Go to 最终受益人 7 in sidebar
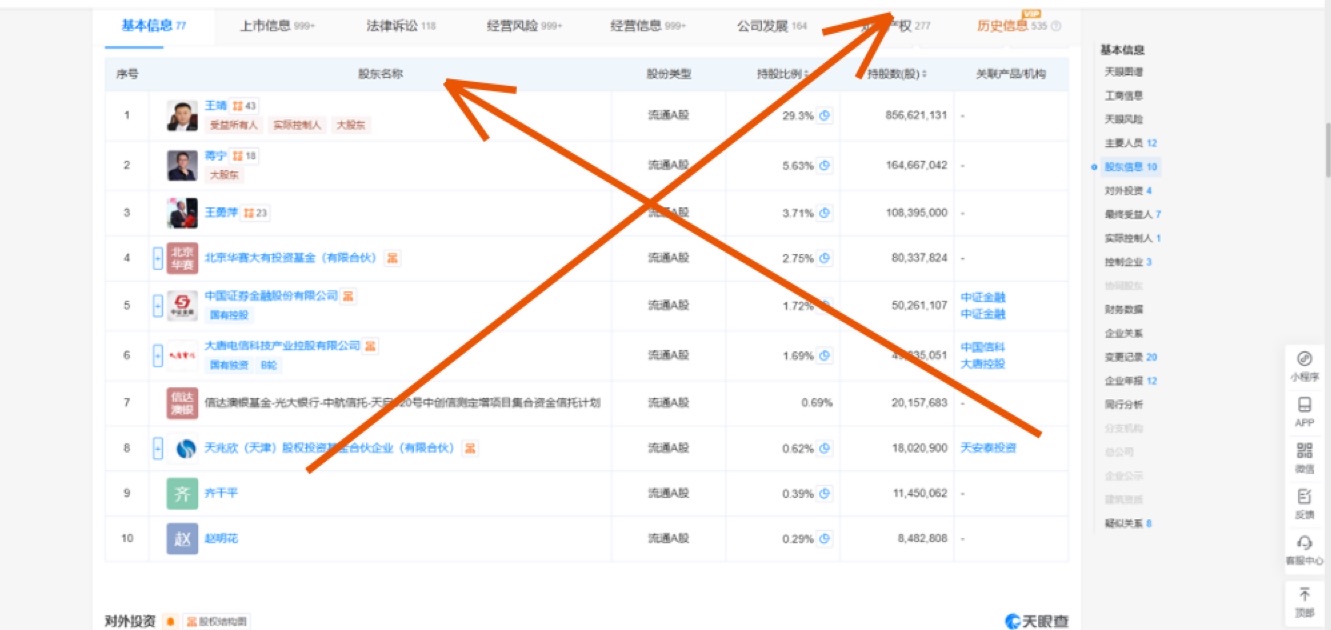Image resolution: width=1331 pixels, height=630 pixels. pyautogui.click(x=1132, y=215)
